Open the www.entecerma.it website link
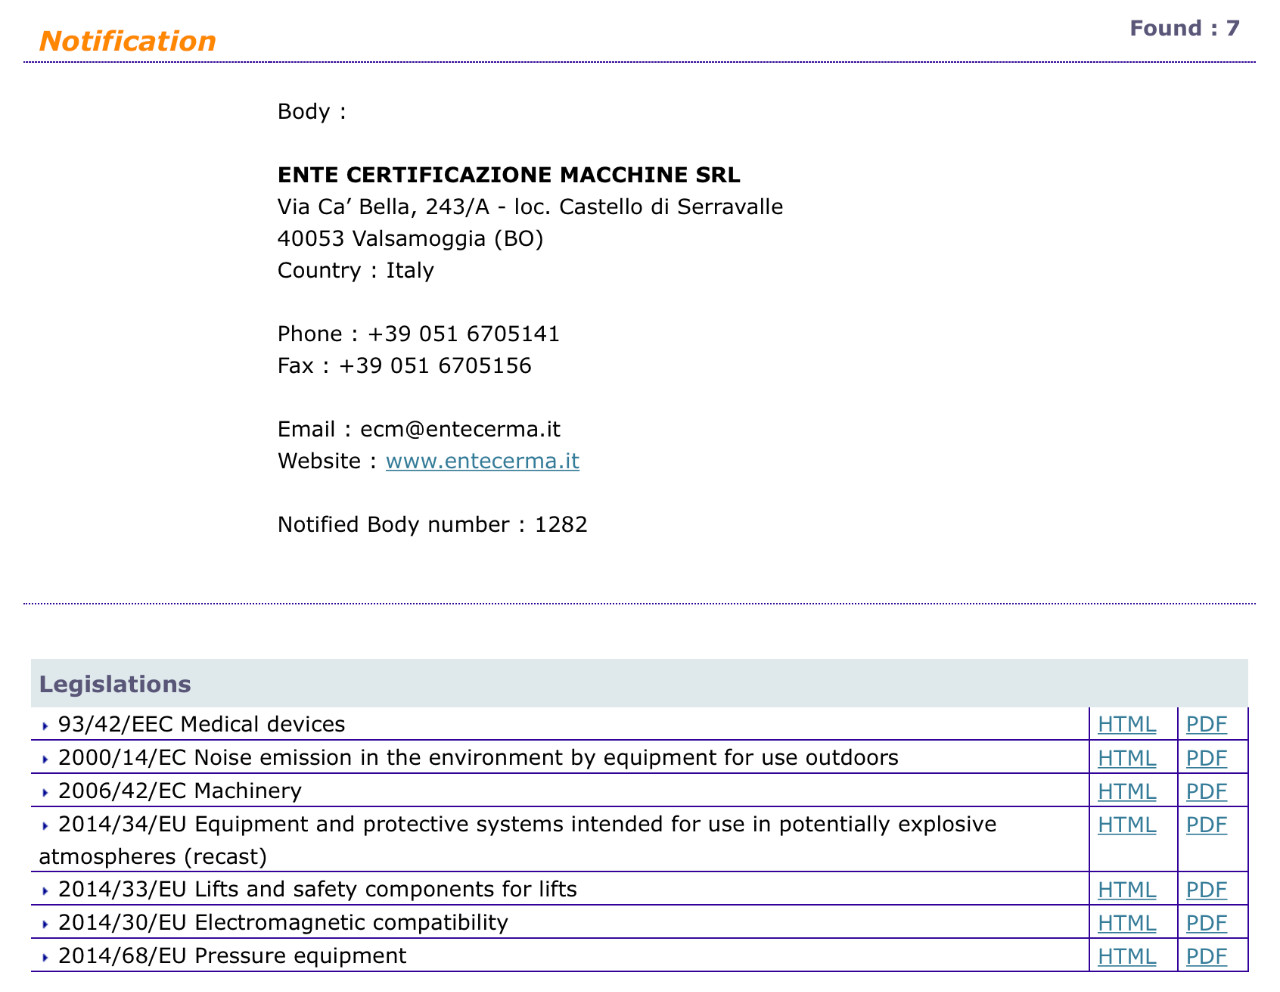The width and height of the screenshot is (1280, 992). pos(482,461)
